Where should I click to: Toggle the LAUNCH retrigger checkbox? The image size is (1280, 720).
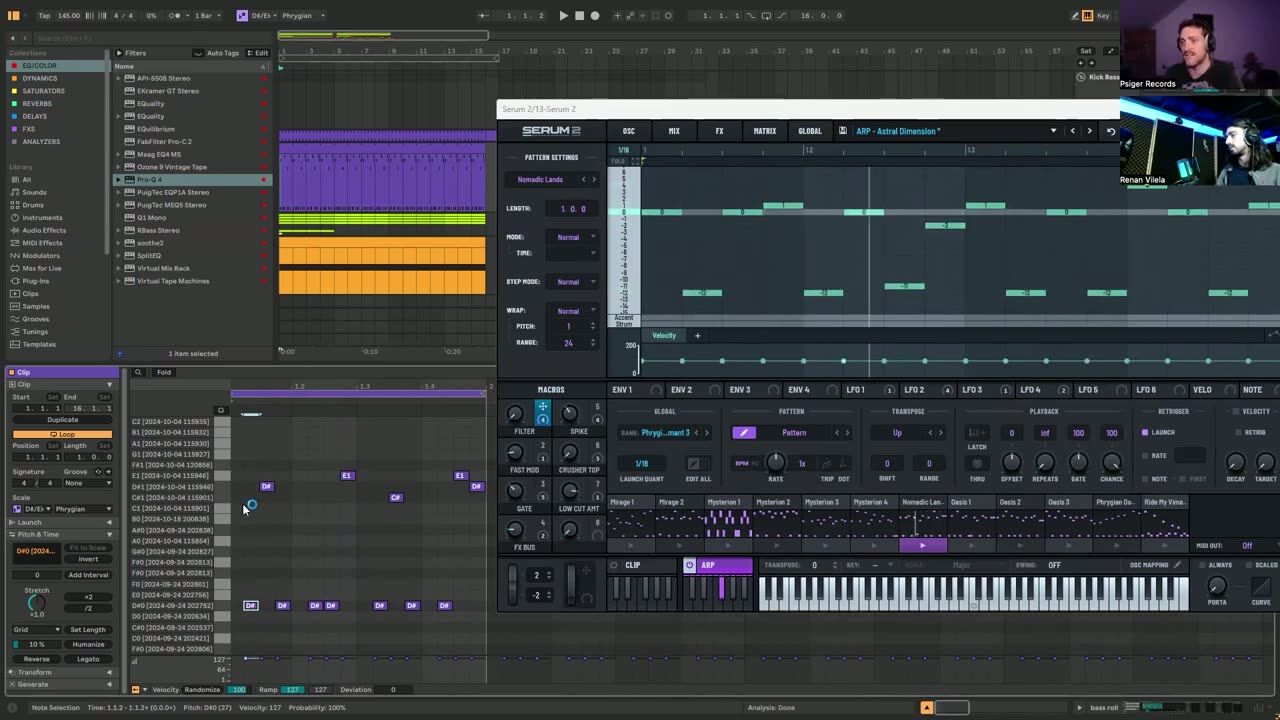click(x=1145, y=433)
